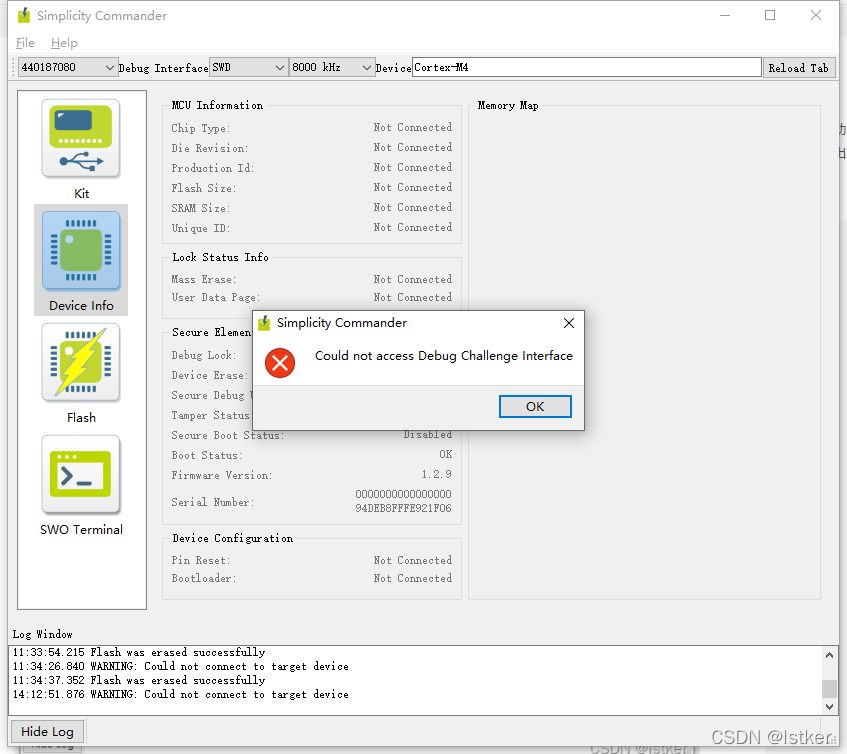Click the Device Erase label

tap(210, 375)
